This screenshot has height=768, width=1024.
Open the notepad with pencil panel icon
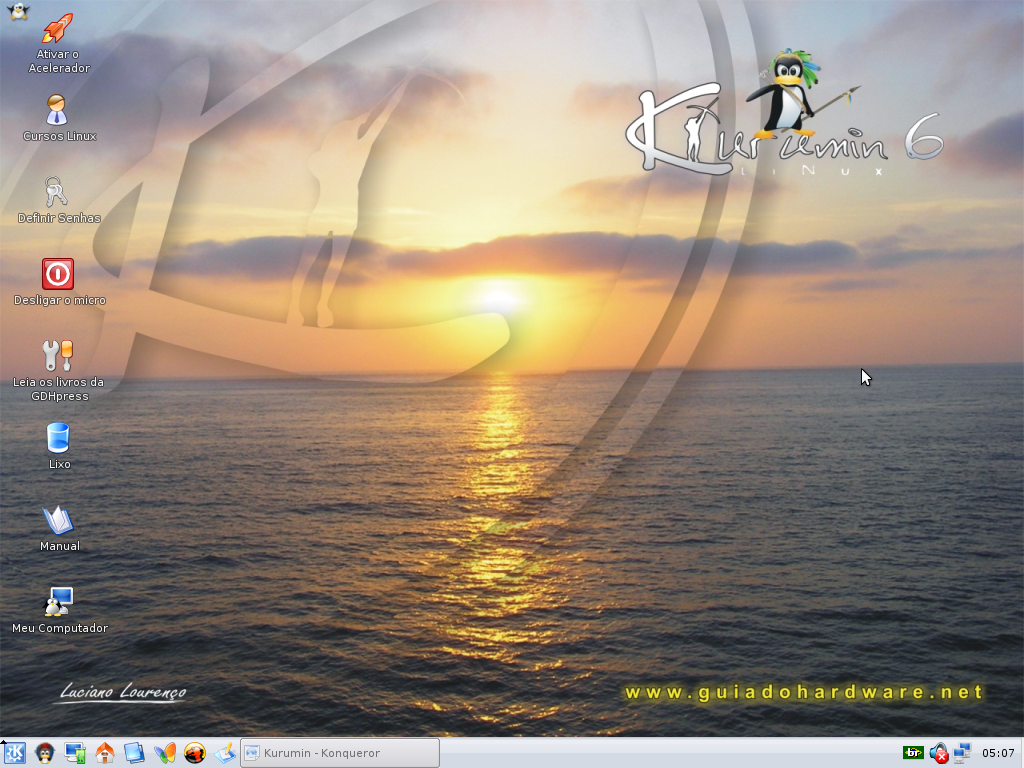(x=225, y=754)
